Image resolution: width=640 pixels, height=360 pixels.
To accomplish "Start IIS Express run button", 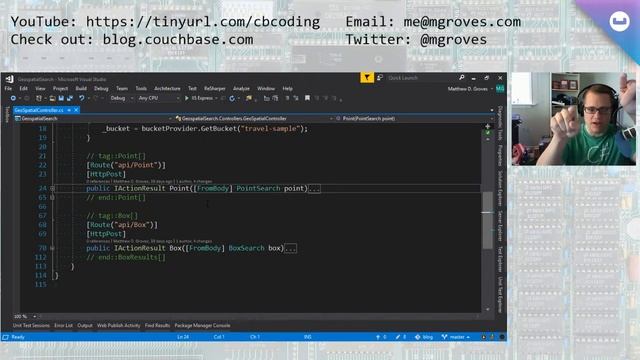I will point(199,98).
